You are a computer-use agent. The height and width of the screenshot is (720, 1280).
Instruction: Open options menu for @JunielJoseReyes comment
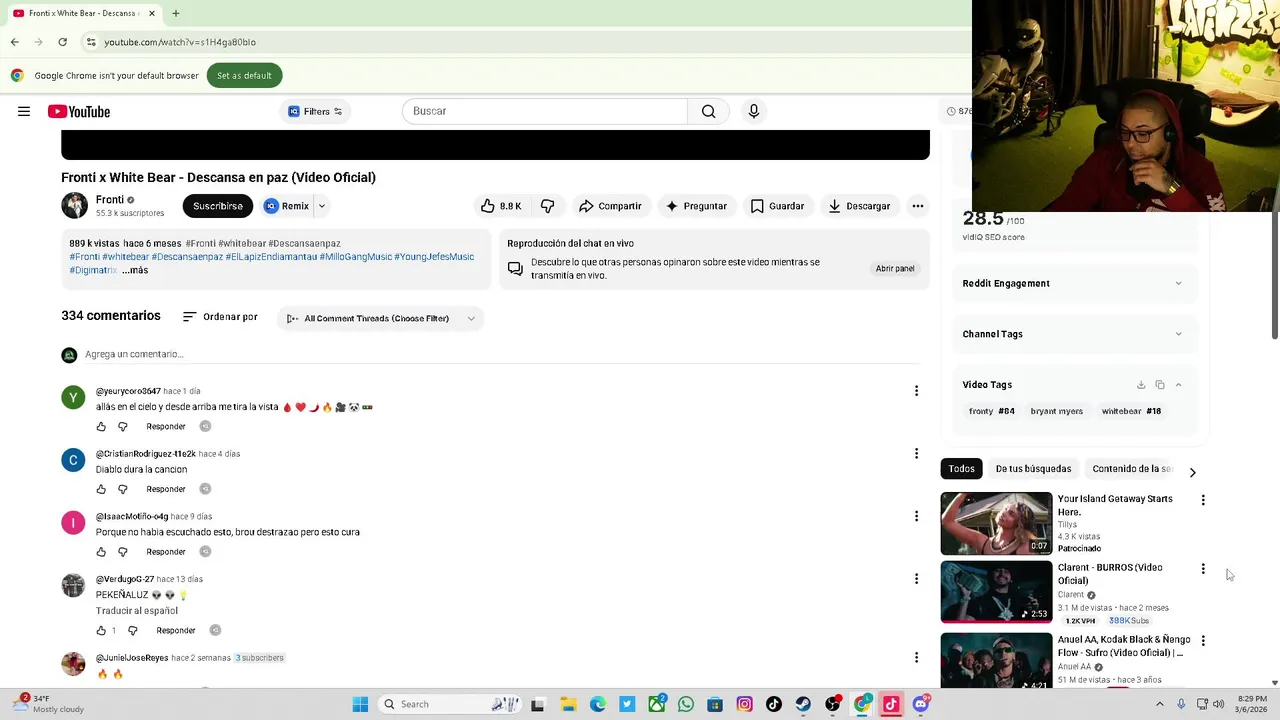pyautogui.click(x=916, y=658)
